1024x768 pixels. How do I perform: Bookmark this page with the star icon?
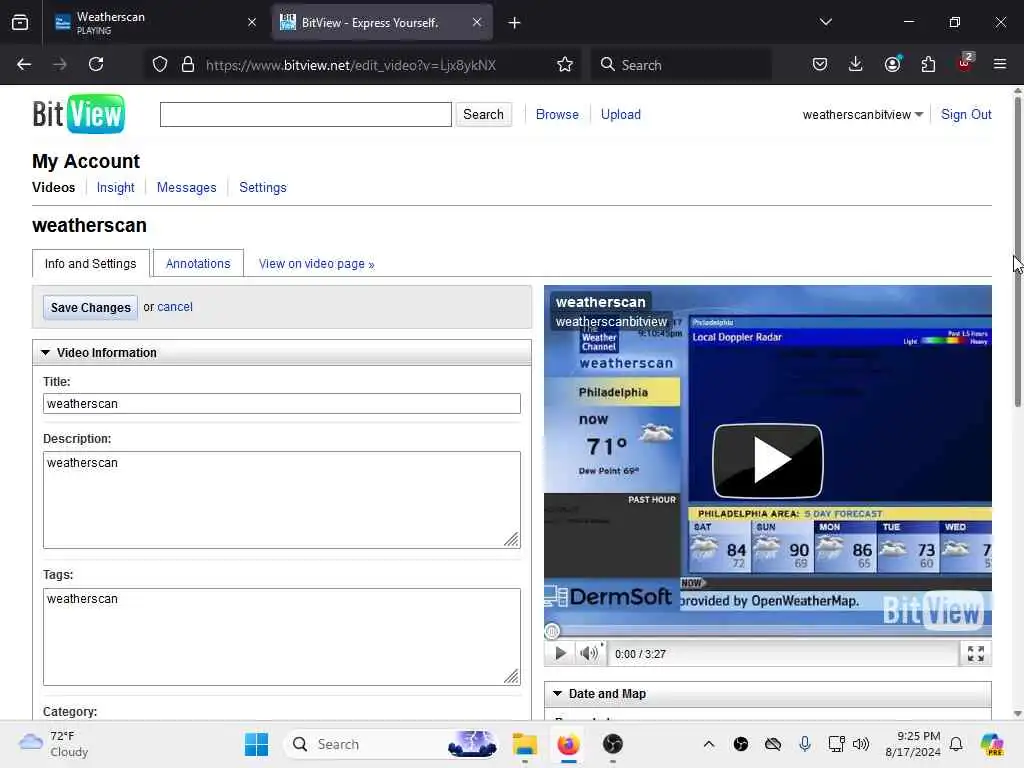pos(565,64)
